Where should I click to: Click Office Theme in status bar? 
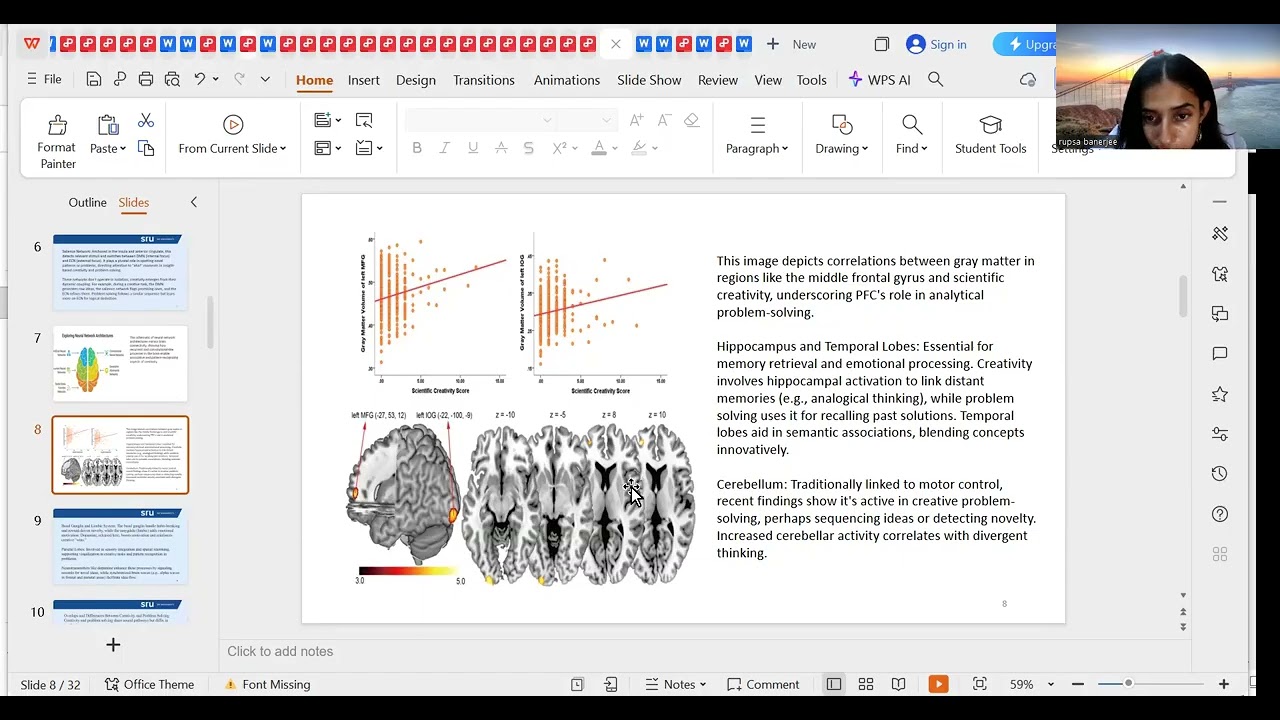149,684
